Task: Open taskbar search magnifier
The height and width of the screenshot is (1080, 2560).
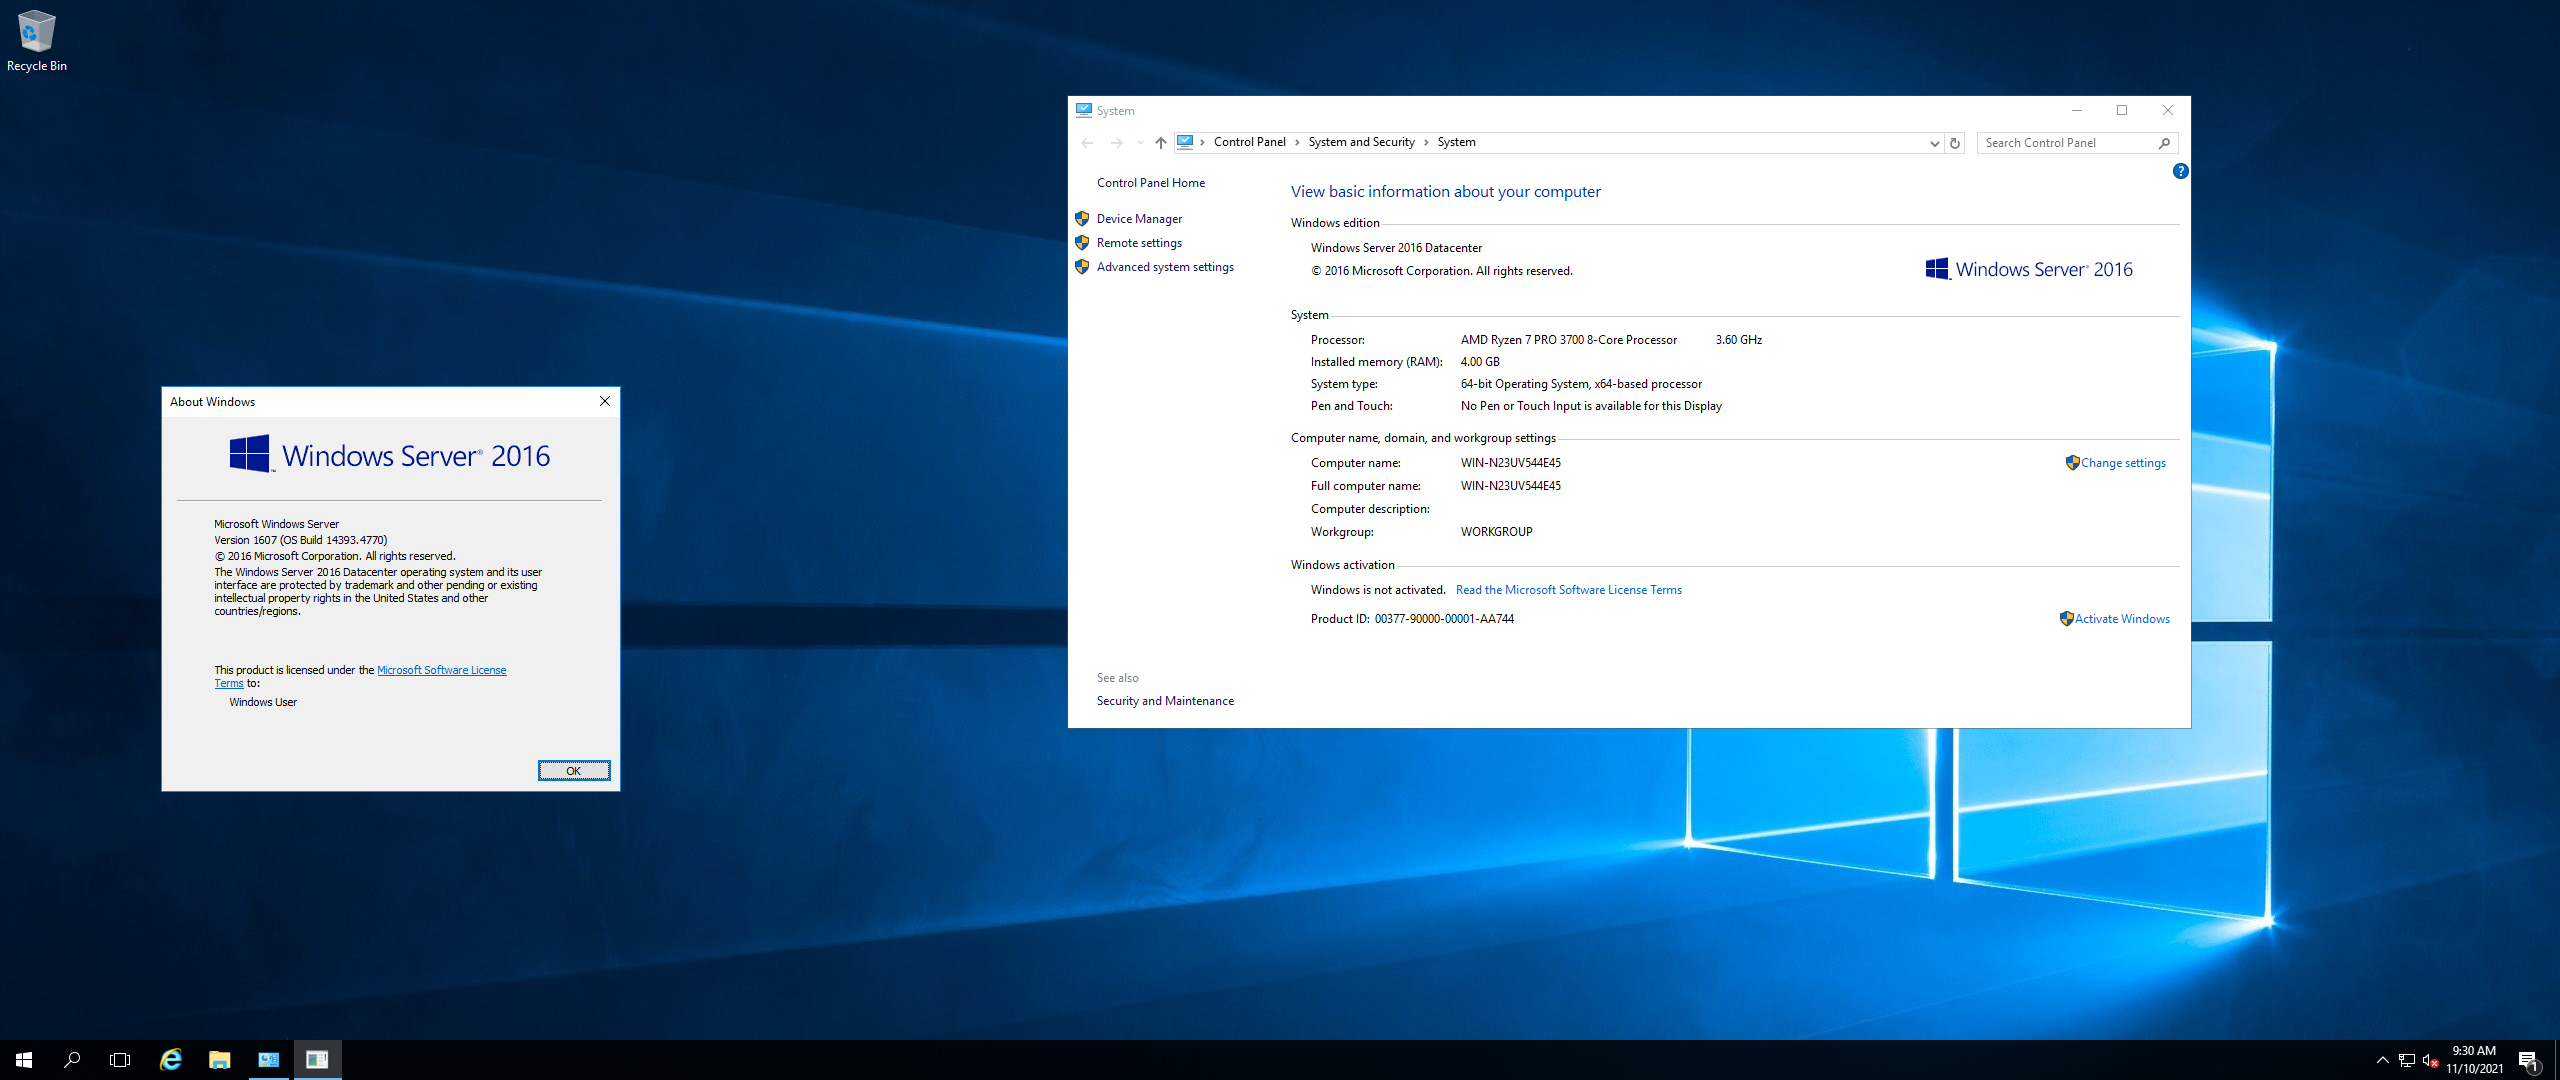Action: click(72, 1060)
